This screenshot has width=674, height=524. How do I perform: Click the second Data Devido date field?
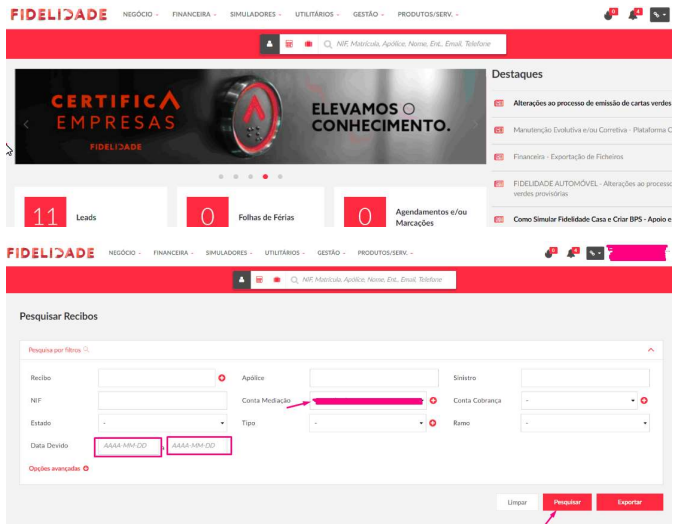(x=199, y=446)
